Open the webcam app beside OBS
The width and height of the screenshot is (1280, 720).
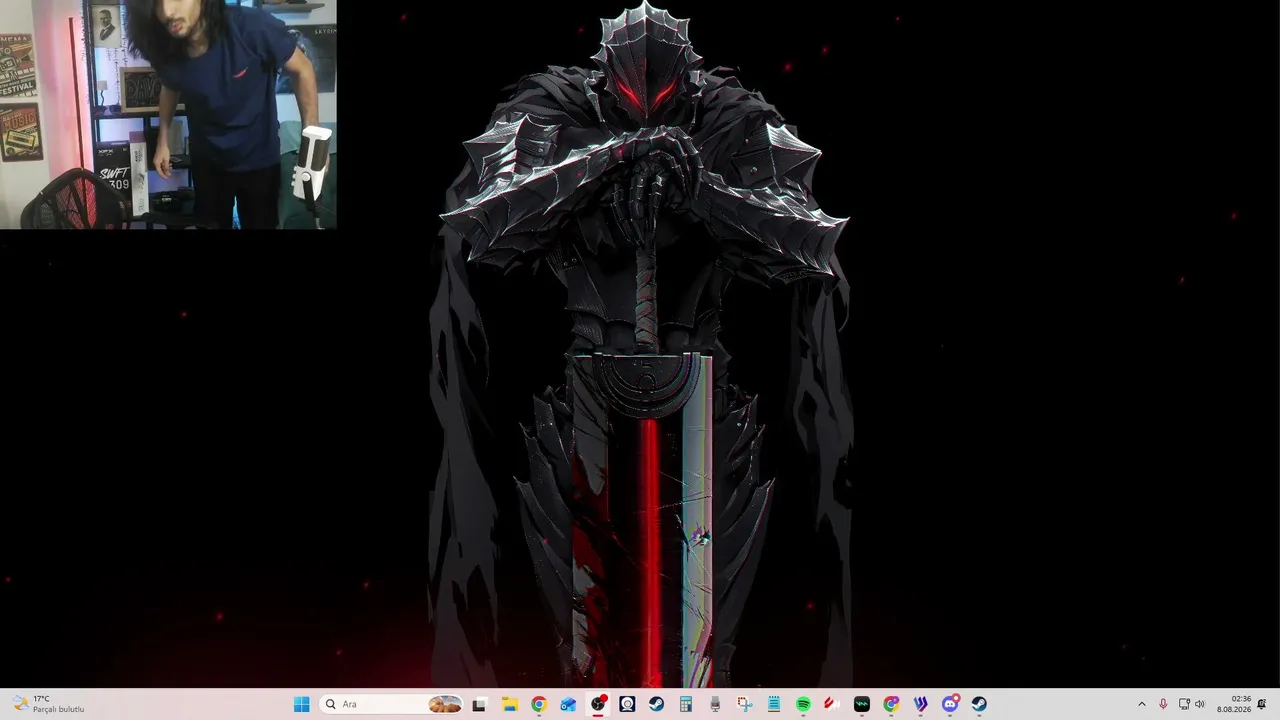click(627, 704)
